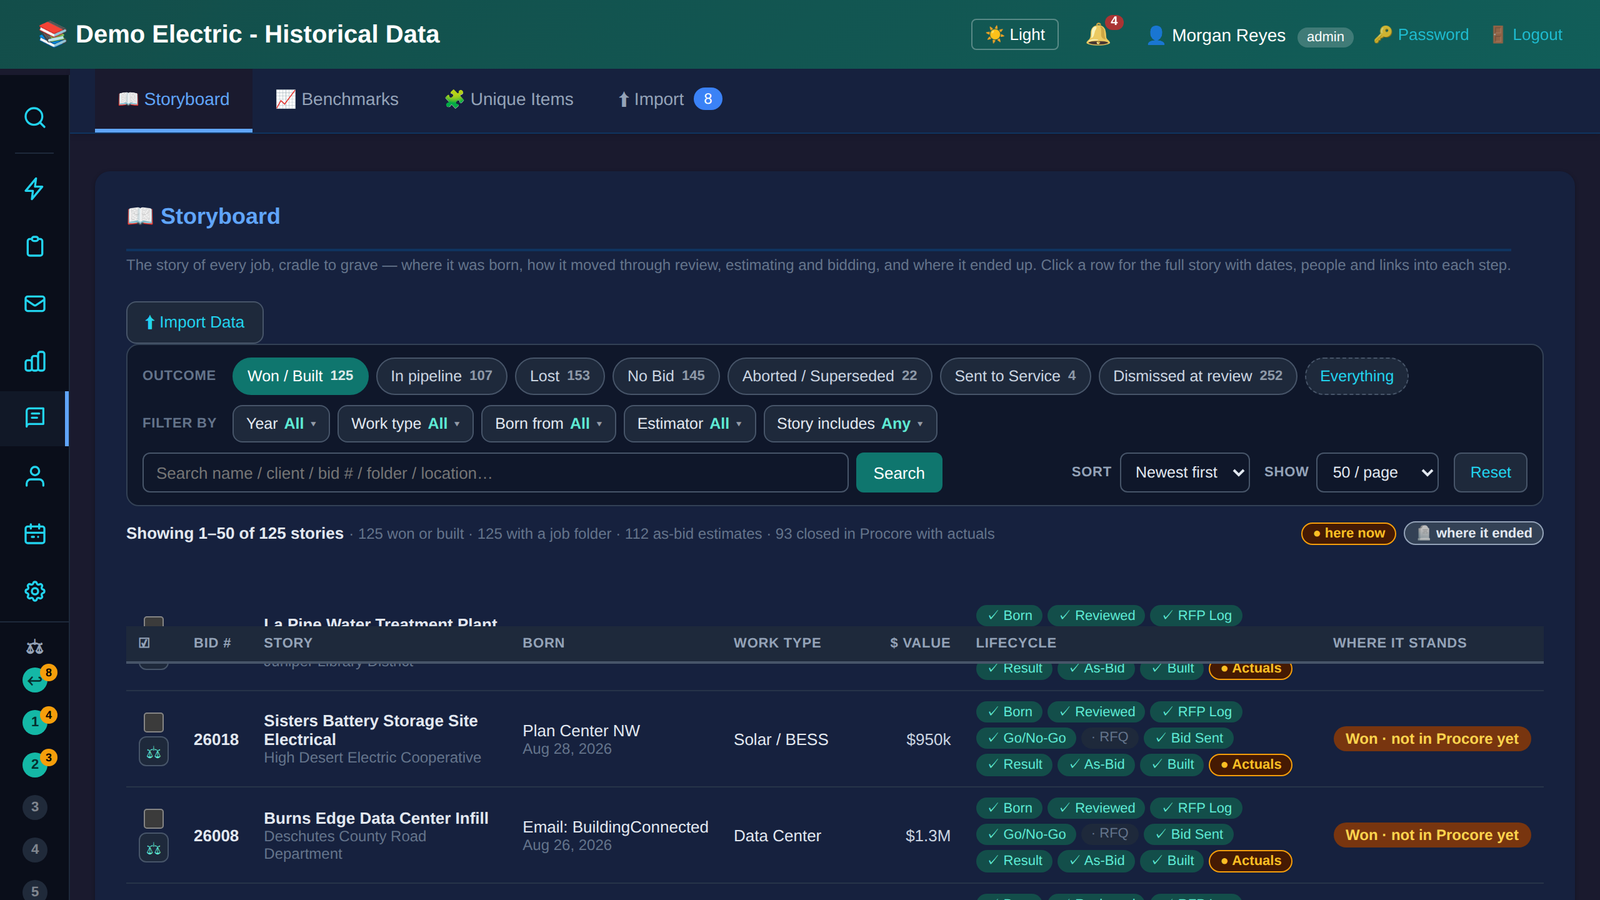This screenshot has height=900, width=1600.
Task: Click the Reset button
Action: pyautogui.click(x=1490, y=472)
